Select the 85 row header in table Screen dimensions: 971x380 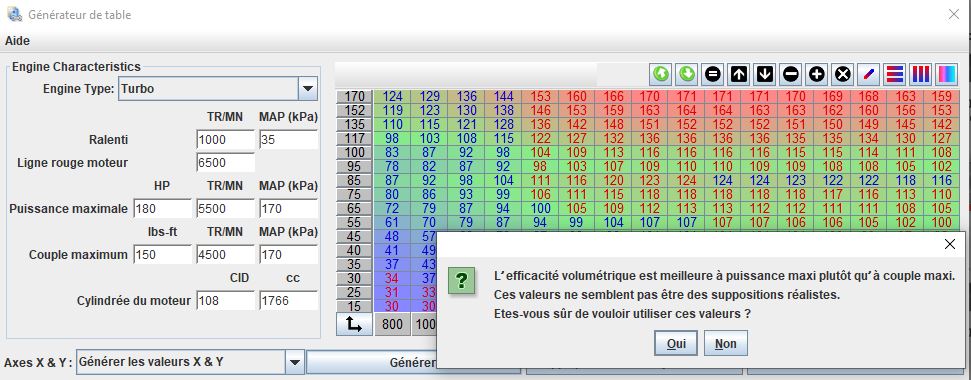pyautogui.click(x=355, y=181)
